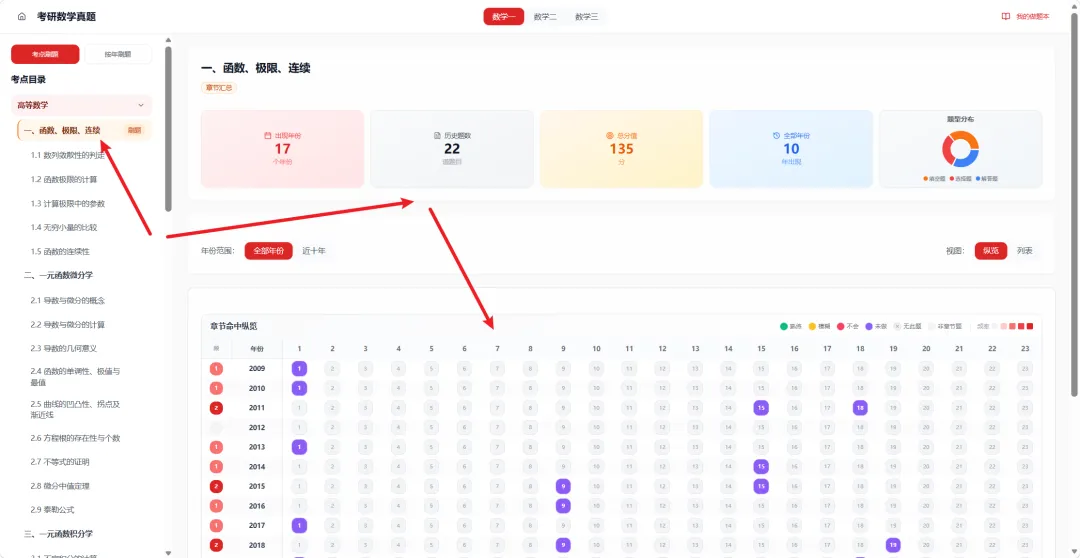Open 数学一 tab

click(503, 17)
